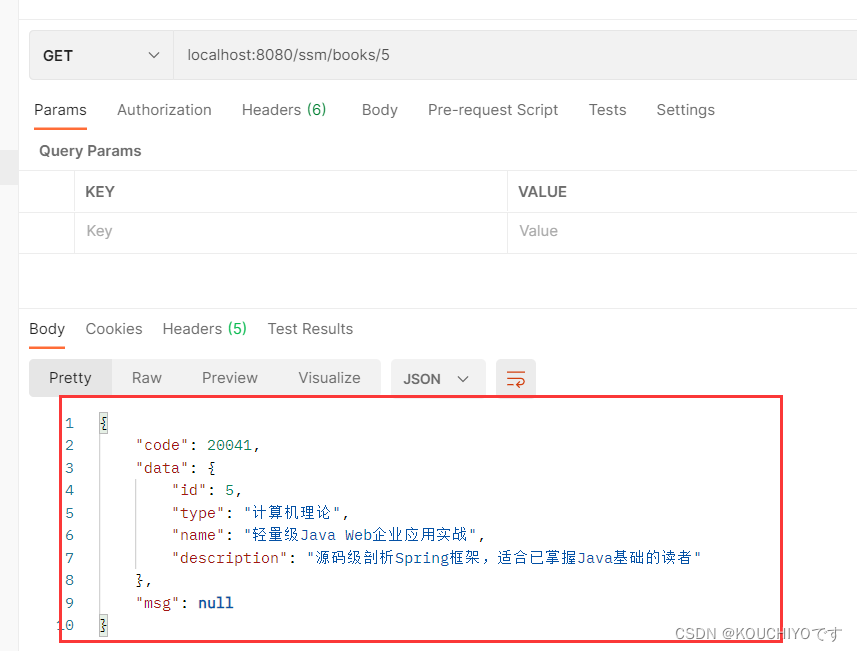Open the Authorization tab
Screen dimensions: 857x651
point(164,110)
